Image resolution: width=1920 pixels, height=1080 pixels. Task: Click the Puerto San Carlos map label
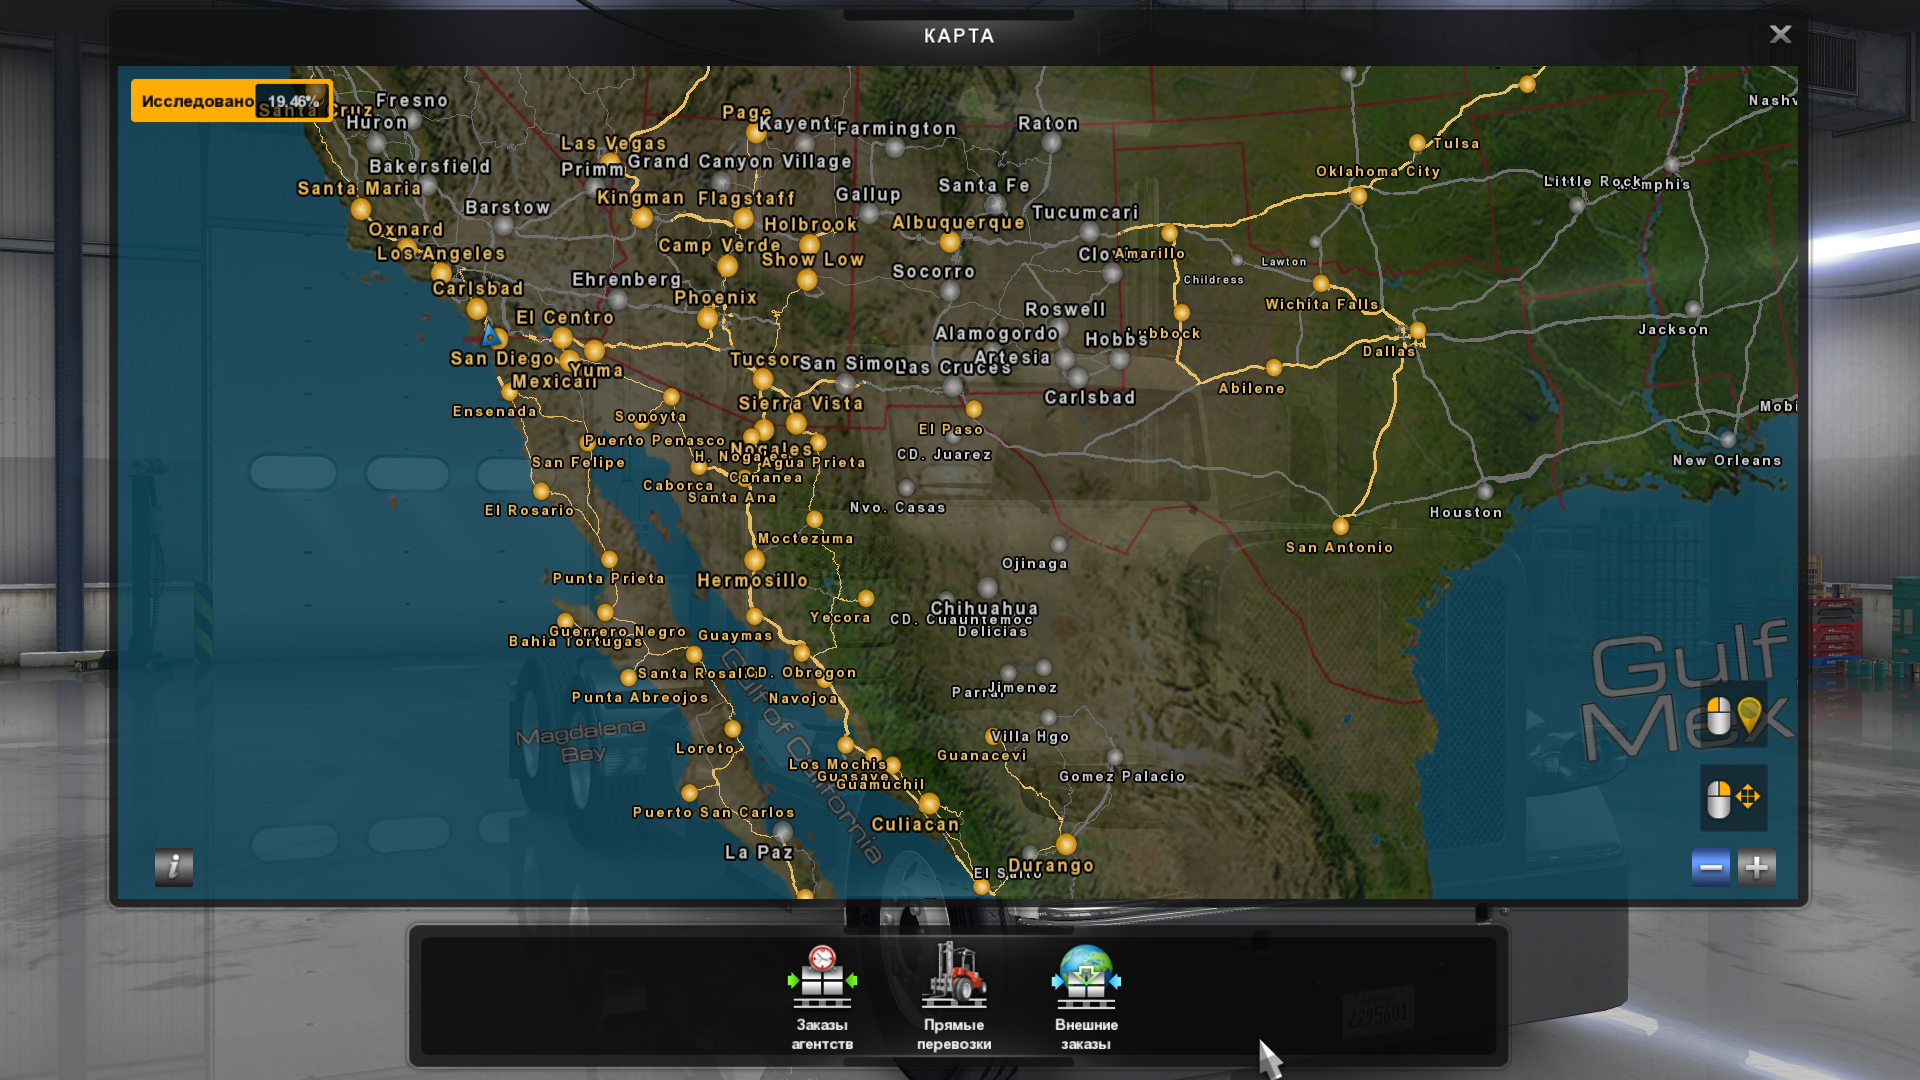point(714,812)
